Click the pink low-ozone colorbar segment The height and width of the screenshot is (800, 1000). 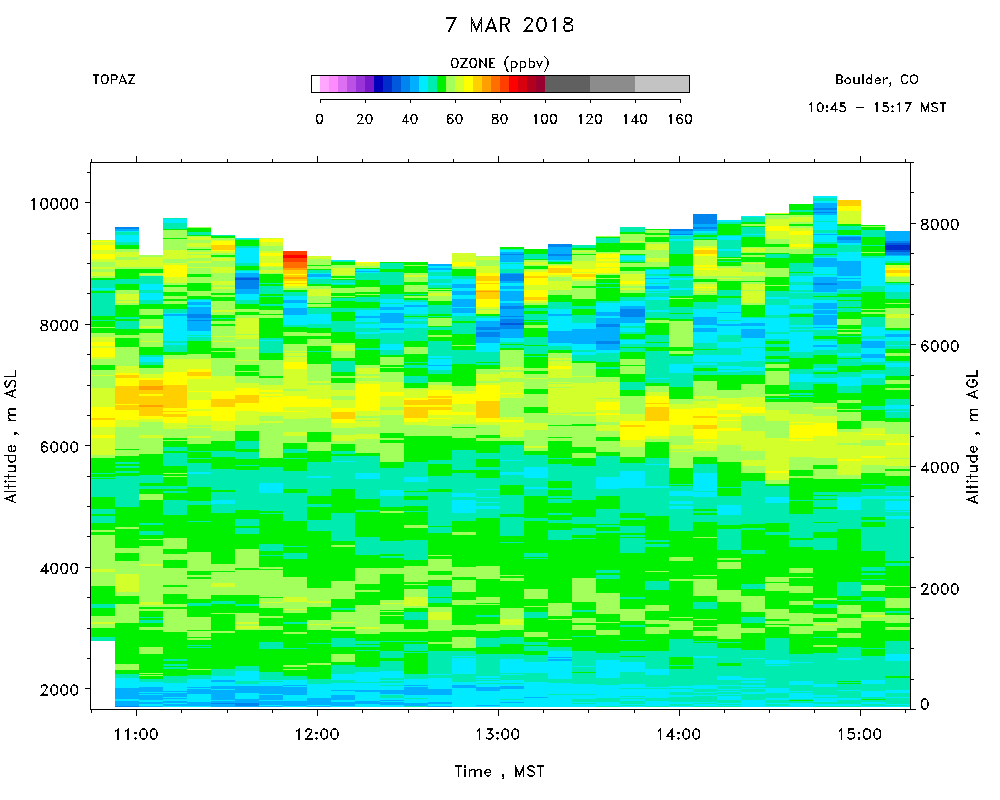click(325, 84)
